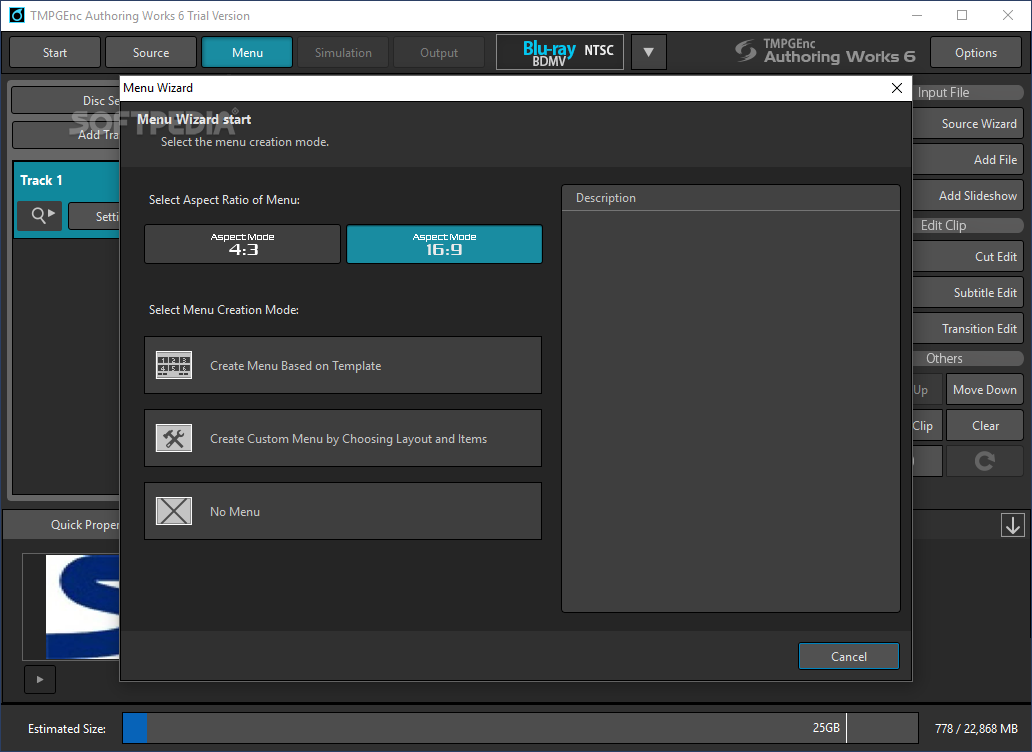Minimize the TMPGEnc window
The height and width of the screenshot is (752, 1032).
917,15
